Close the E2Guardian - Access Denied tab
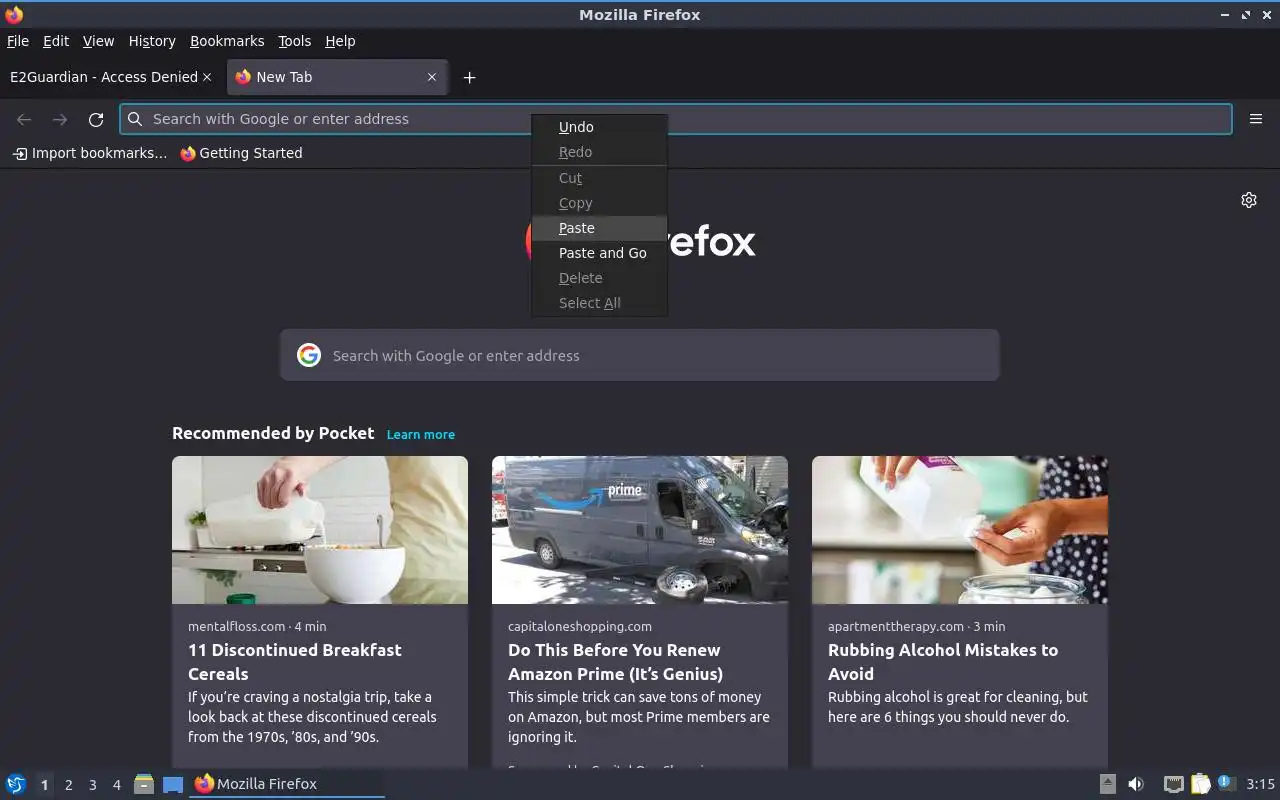 pyautogui.click(x=207, y=77)
